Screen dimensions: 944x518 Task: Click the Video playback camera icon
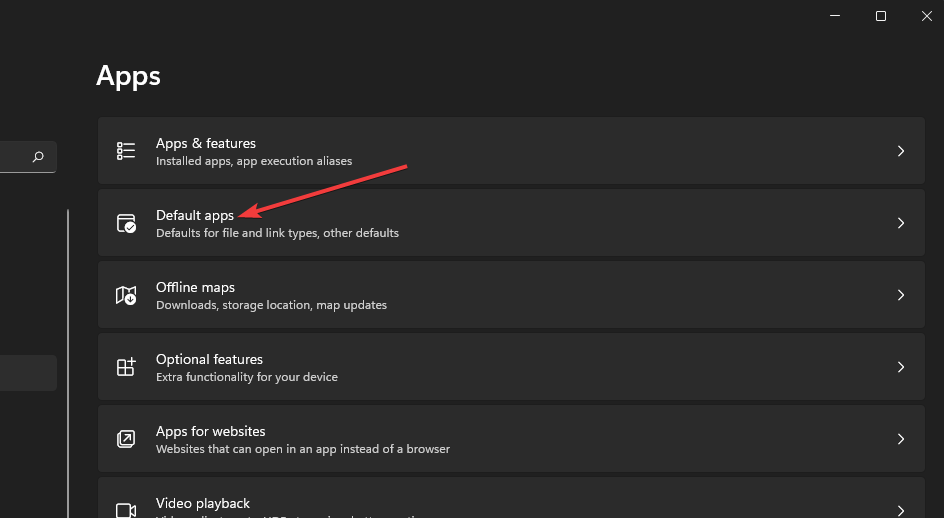126,509
